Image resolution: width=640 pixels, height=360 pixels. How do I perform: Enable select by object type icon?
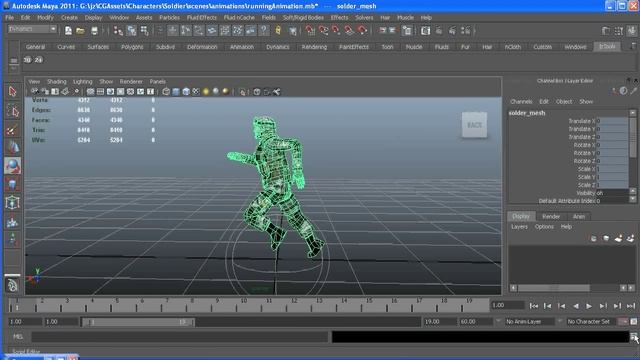[131, 31]
